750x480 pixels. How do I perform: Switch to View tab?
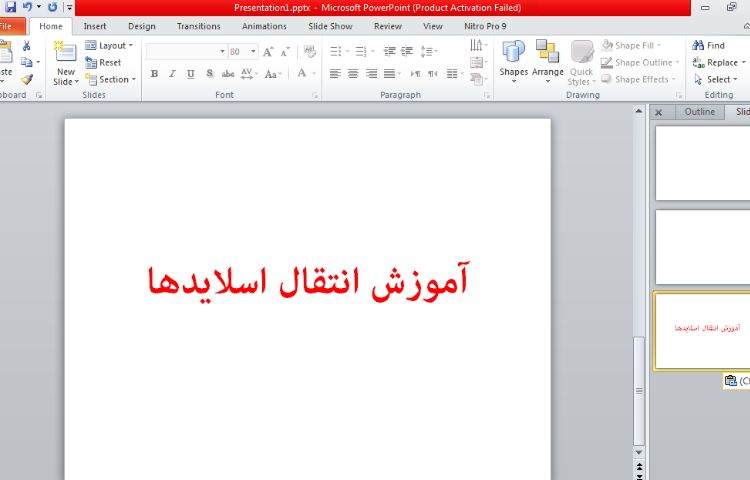432,26
